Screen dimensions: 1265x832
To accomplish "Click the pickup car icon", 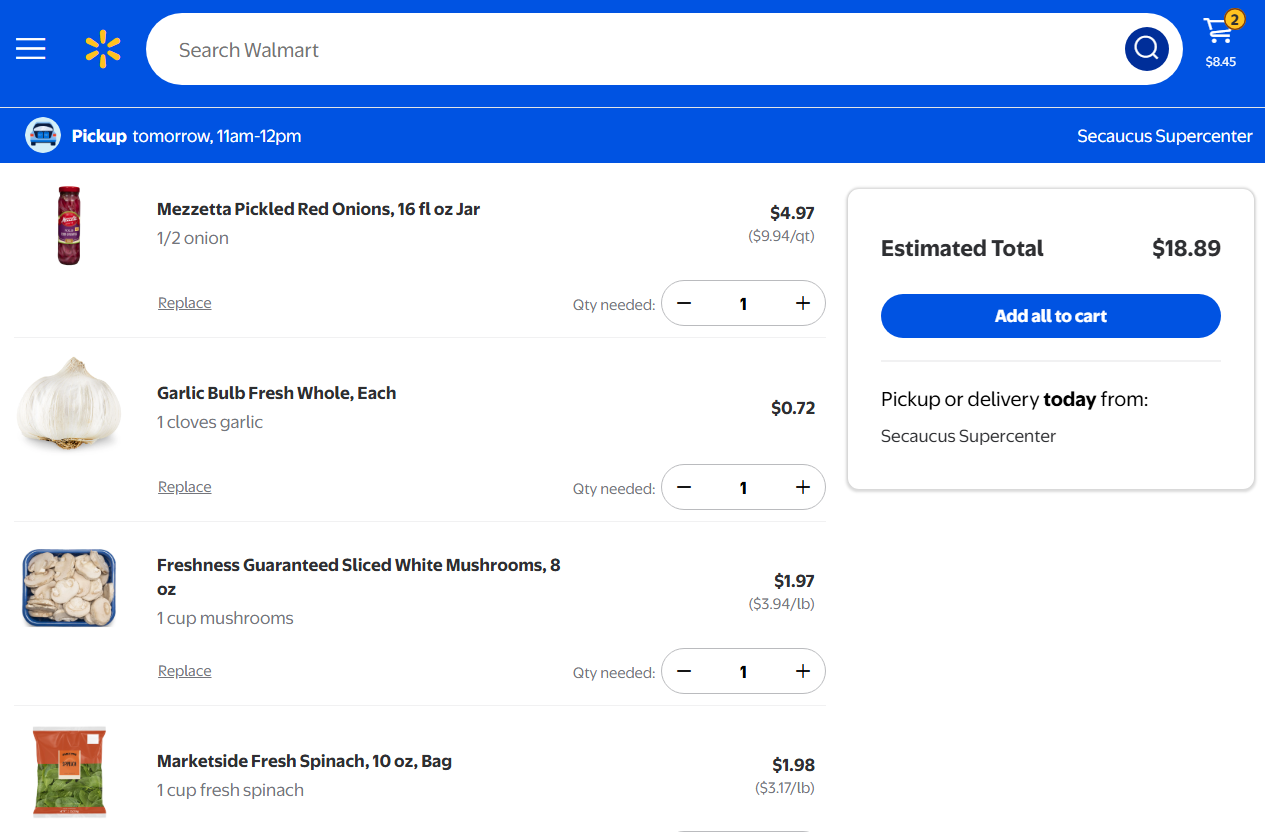I will [43, 136].
